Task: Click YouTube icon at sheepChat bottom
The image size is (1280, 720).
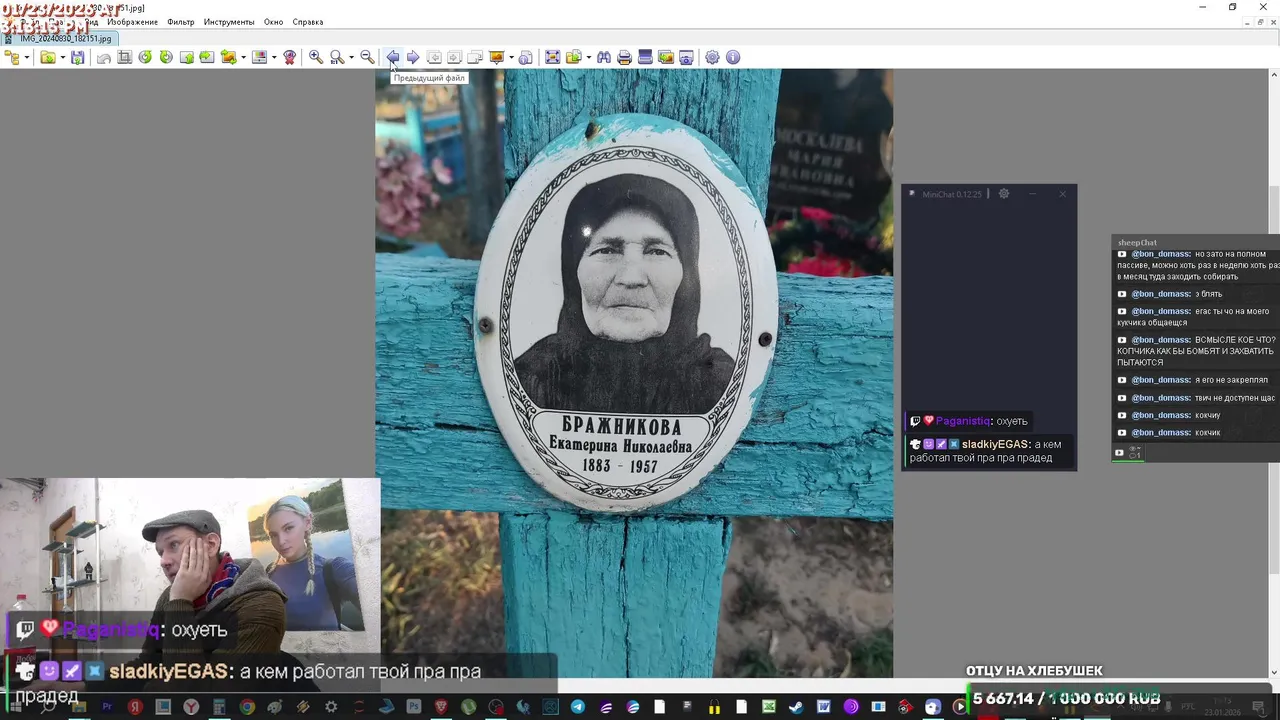Action: [x=1119, y=453]
